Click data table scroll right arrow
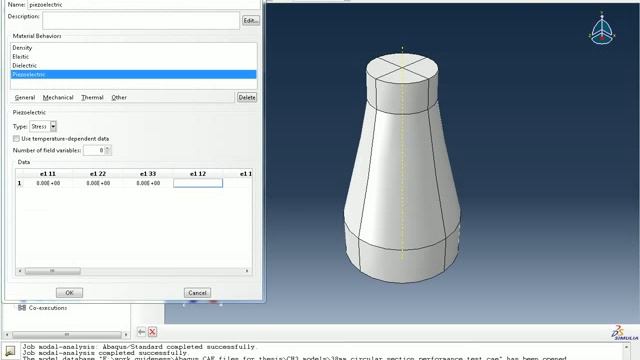This screenshot has height=360, width=640. [x=247, y=271]
